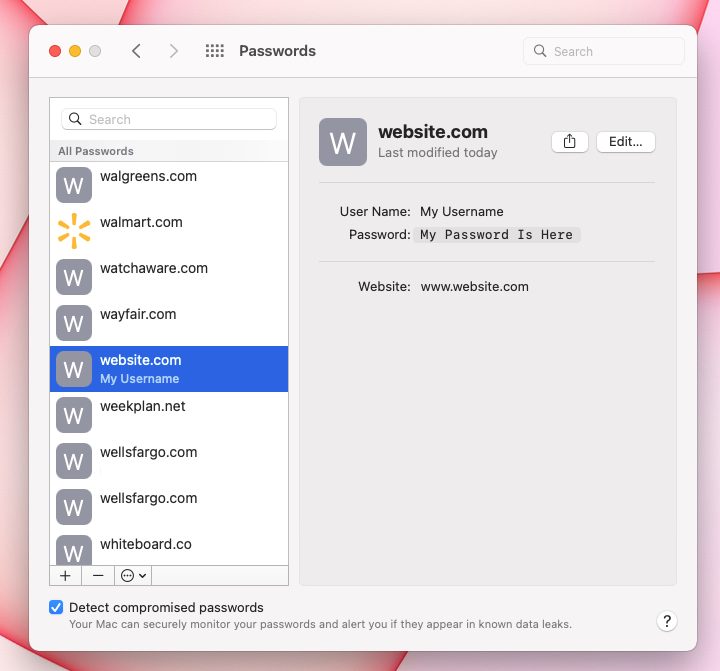The height and width of the screenshot is (671, 720).
Task: Go back with the left chevron
Action: [x=136, y=51]
